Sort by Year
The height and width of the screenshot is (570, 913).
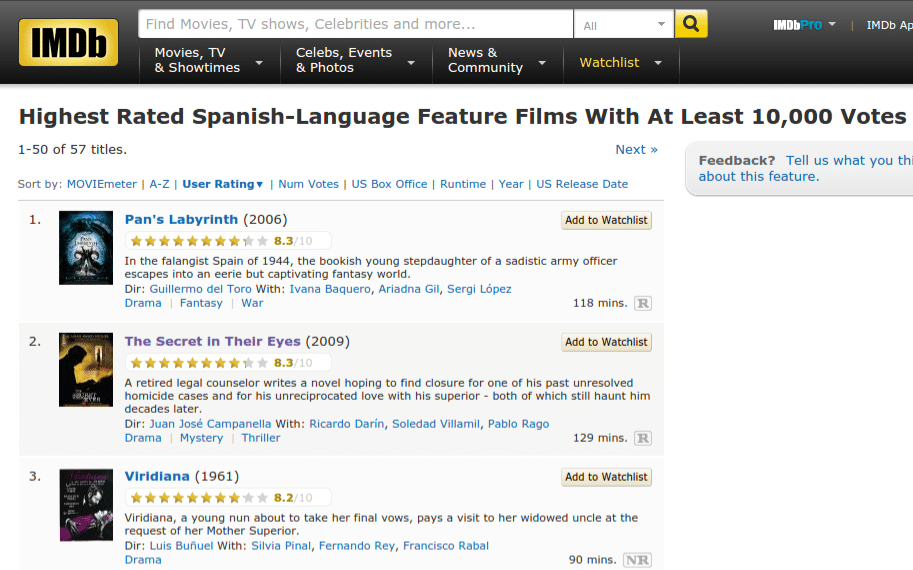coord(511,184)
